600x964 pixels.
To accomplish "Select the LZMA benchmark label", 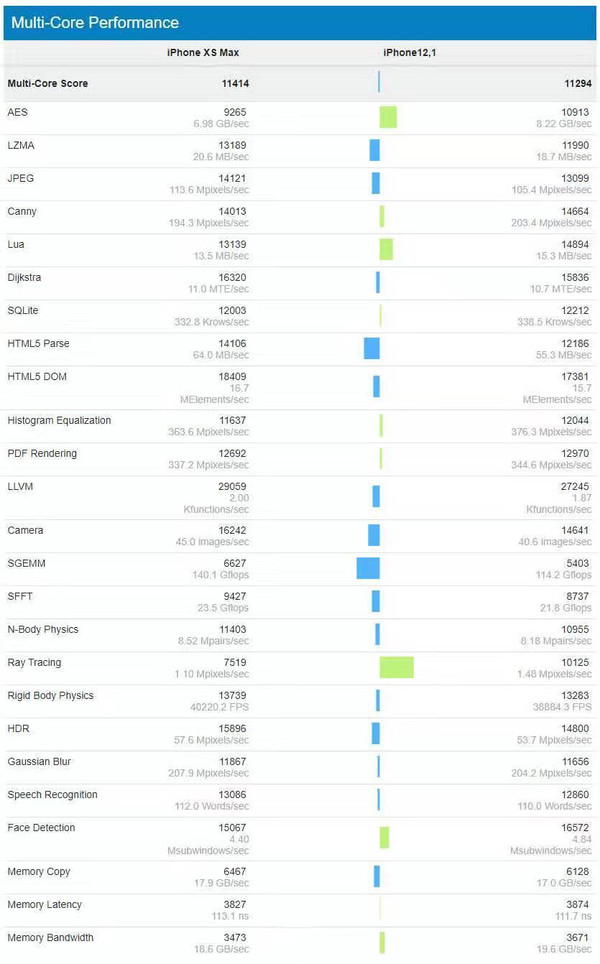I will [20, 146].
